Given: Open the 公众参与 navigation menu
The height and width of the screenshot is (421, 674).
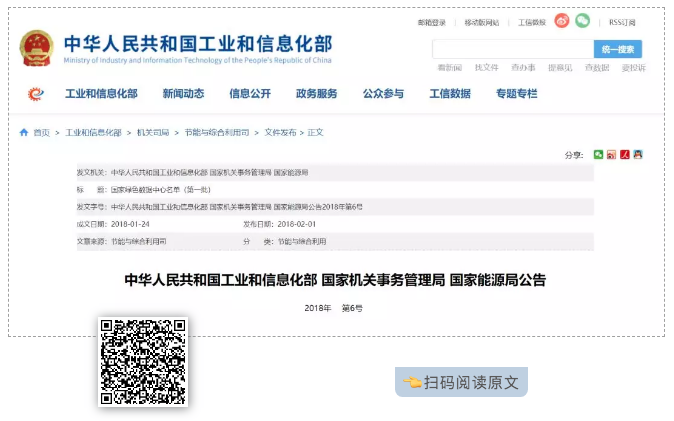Looking at the screenshot, I should 383,93.
